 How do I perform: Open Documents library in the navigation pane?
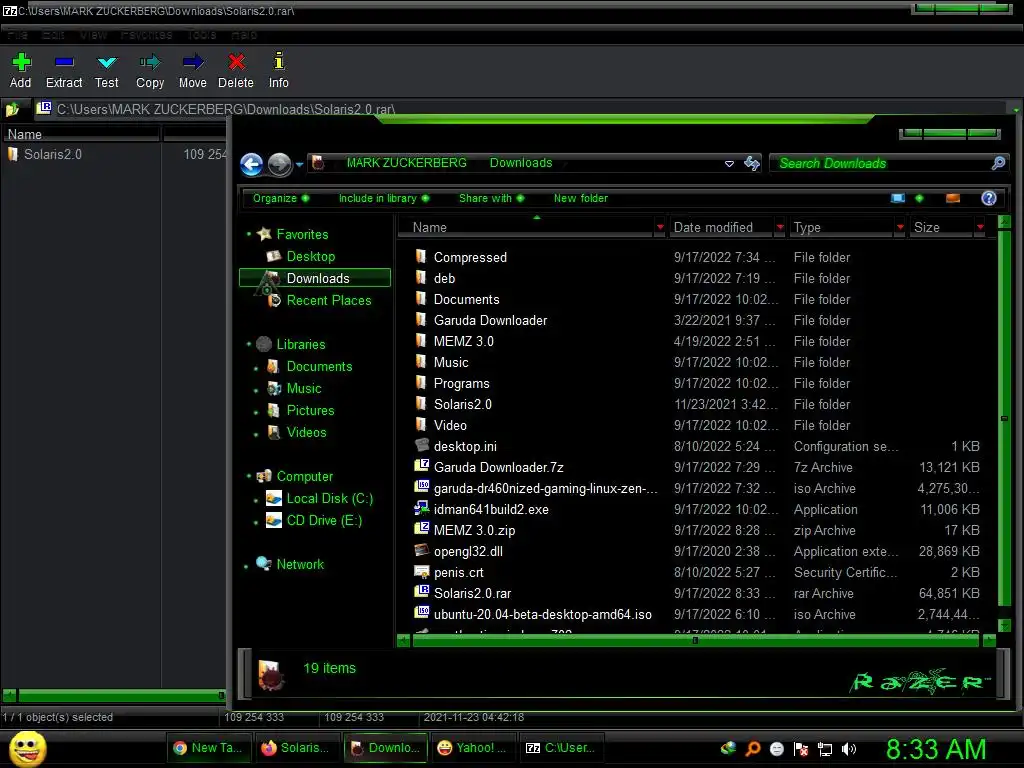tap(319, 366)
